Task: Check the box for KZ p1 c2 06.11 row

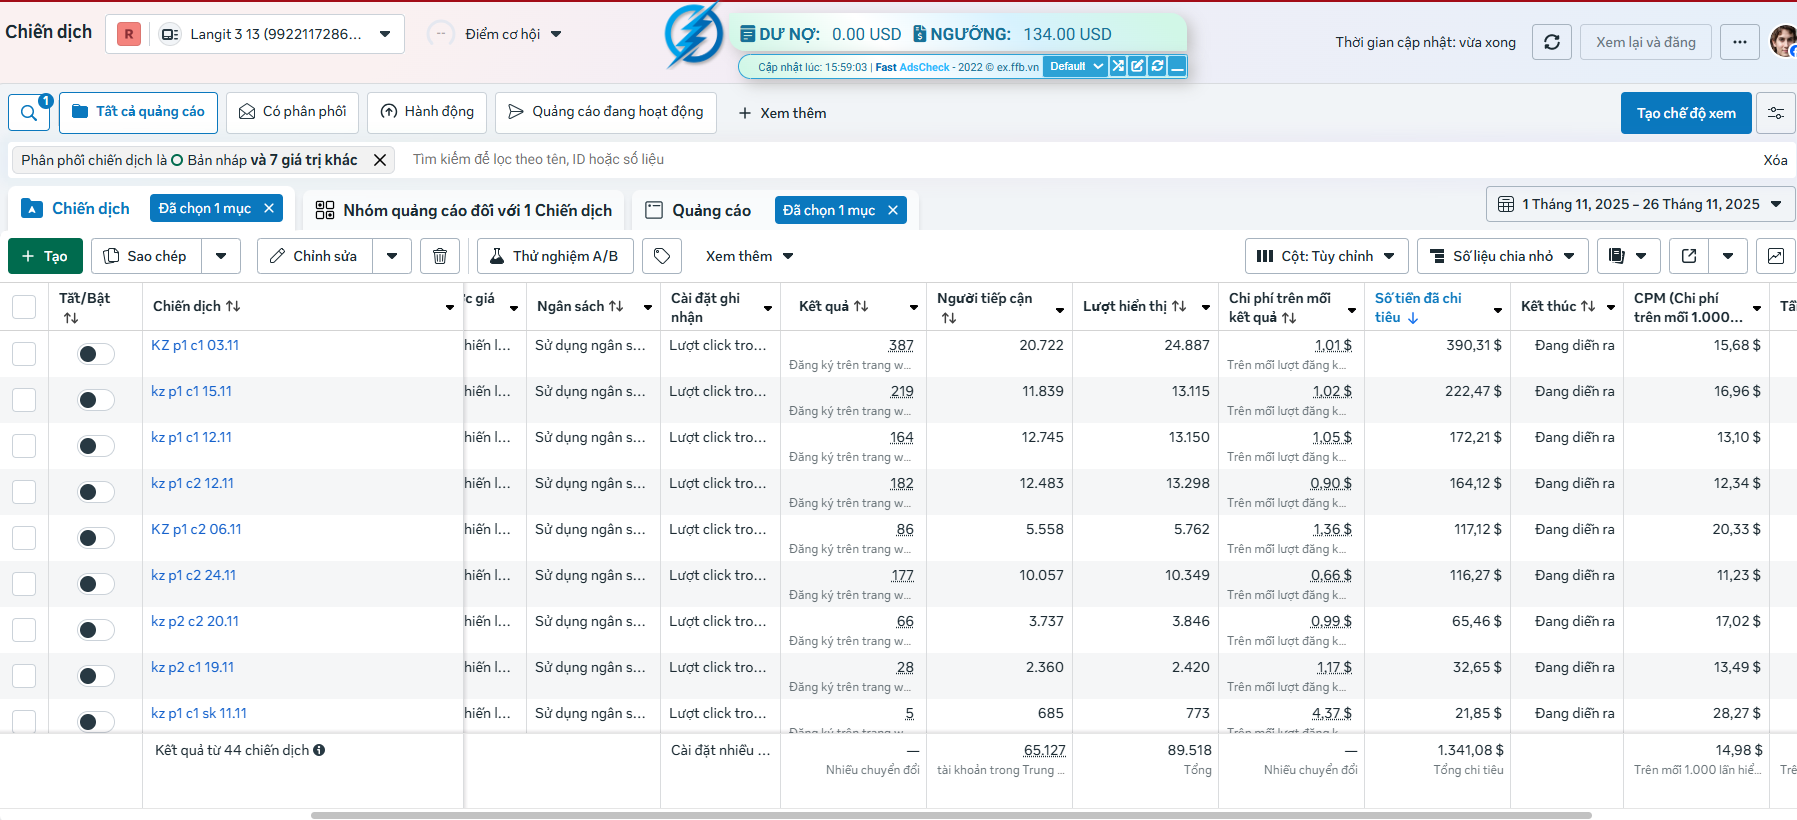Action: pos(24,538)
